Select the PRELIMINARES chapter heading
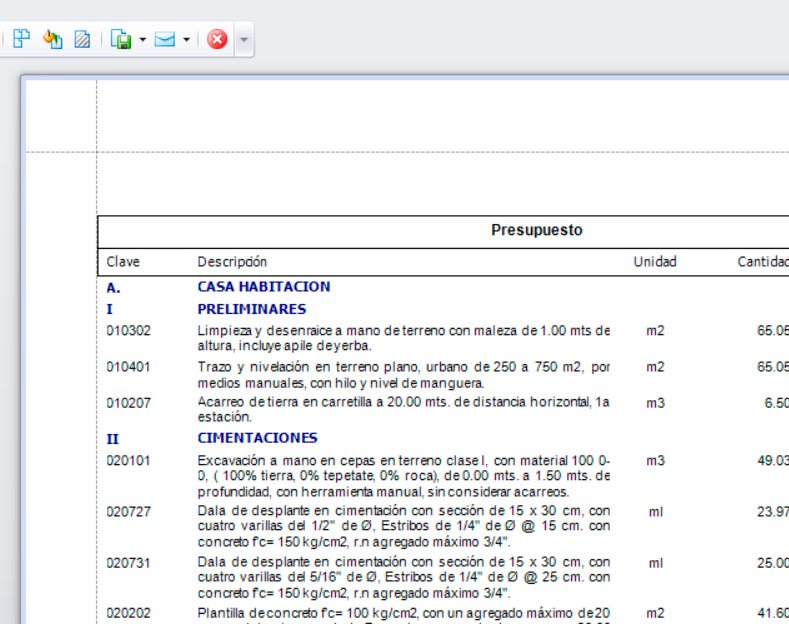Screen dimensions: 789x624 pyautogui.click(x=251, y=309)
